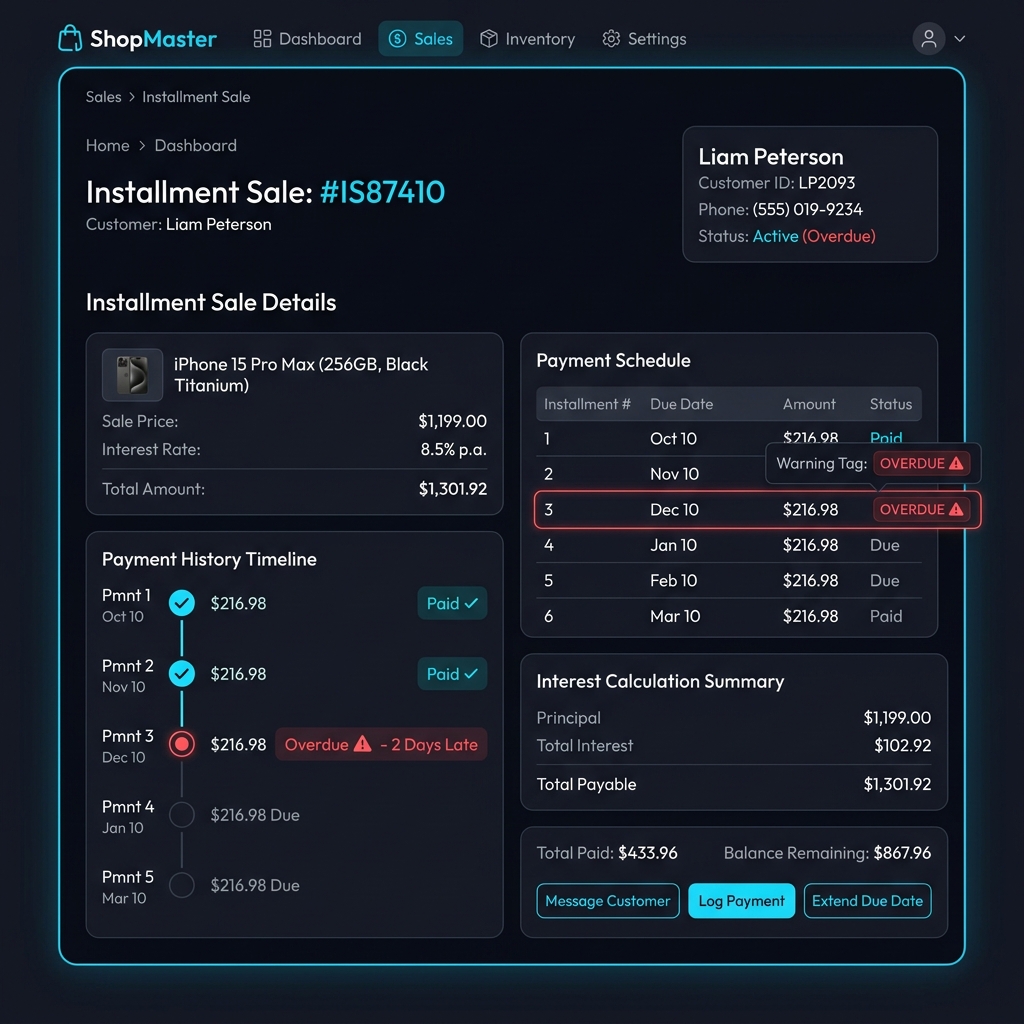Open the Inventory tab
The image size is (1024, 1024).
point(527,39)
